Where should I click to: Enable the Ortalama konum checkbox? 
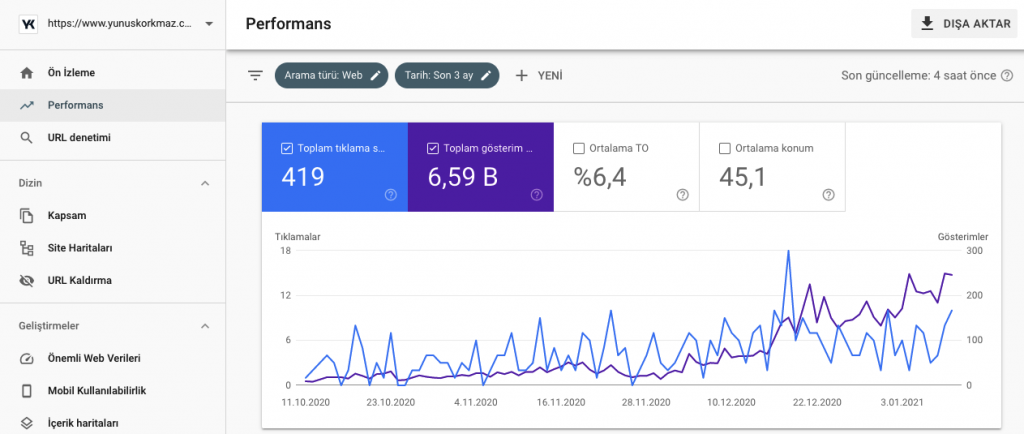[725, 149]
